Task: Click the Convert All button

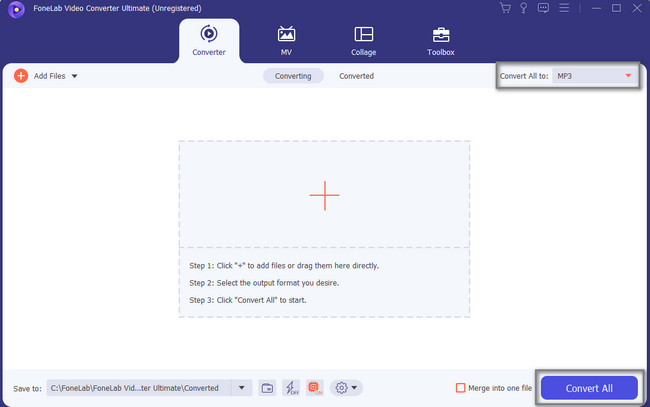Action: coord(589,388)
